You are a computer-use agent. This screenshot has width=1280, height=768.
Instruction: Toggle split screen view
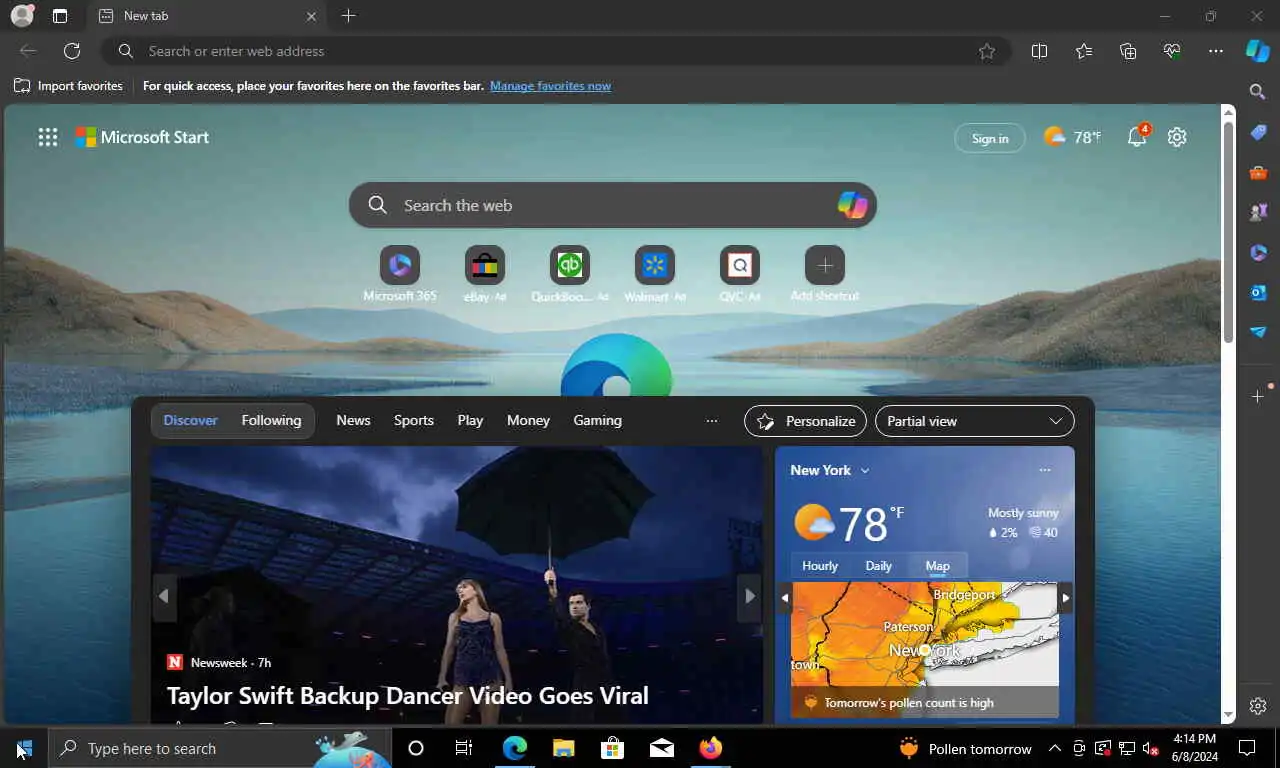(x=1039, y=51)
